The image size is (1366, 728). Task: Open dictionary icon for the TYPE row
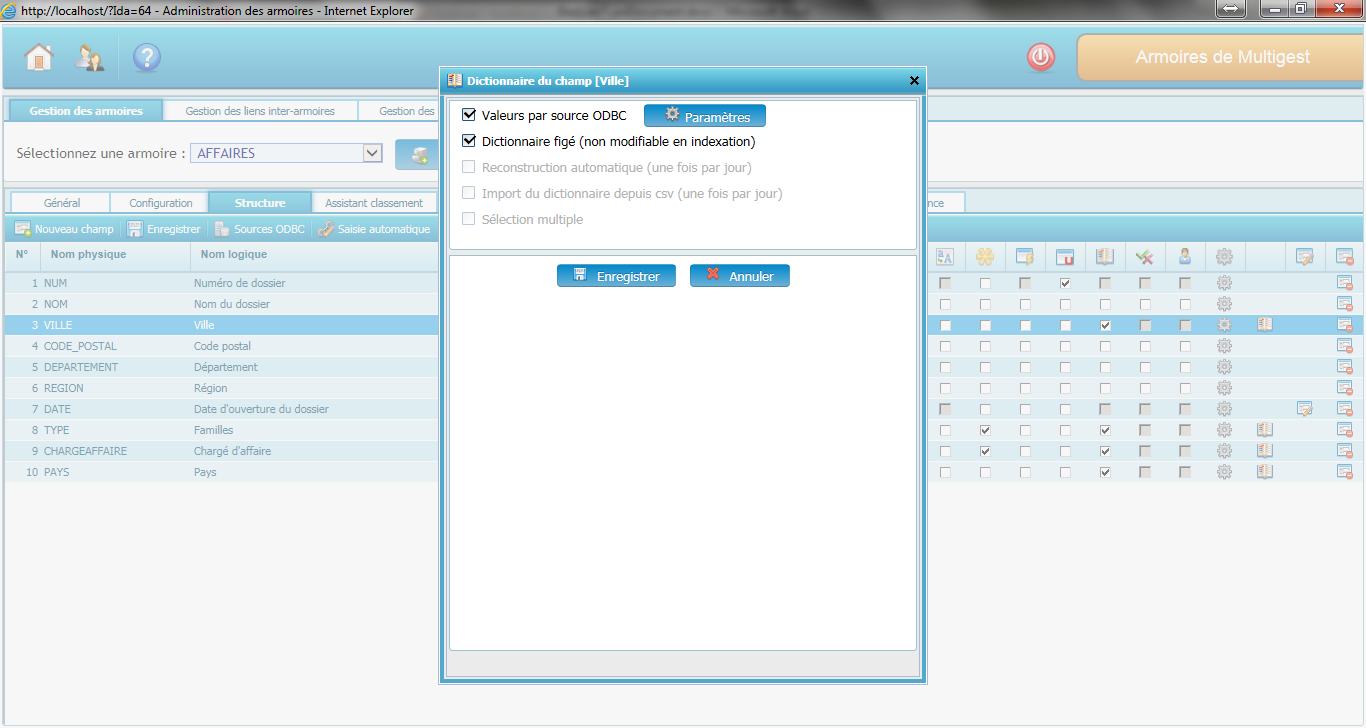pos(1265,430)
